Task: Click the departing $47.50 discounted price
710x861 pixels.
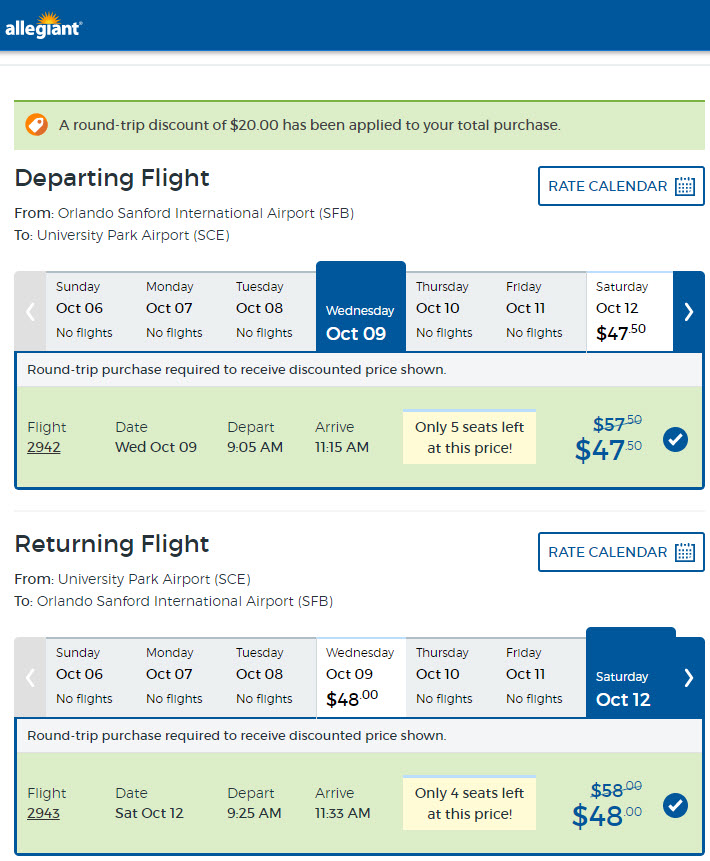Action: point(610,450)
